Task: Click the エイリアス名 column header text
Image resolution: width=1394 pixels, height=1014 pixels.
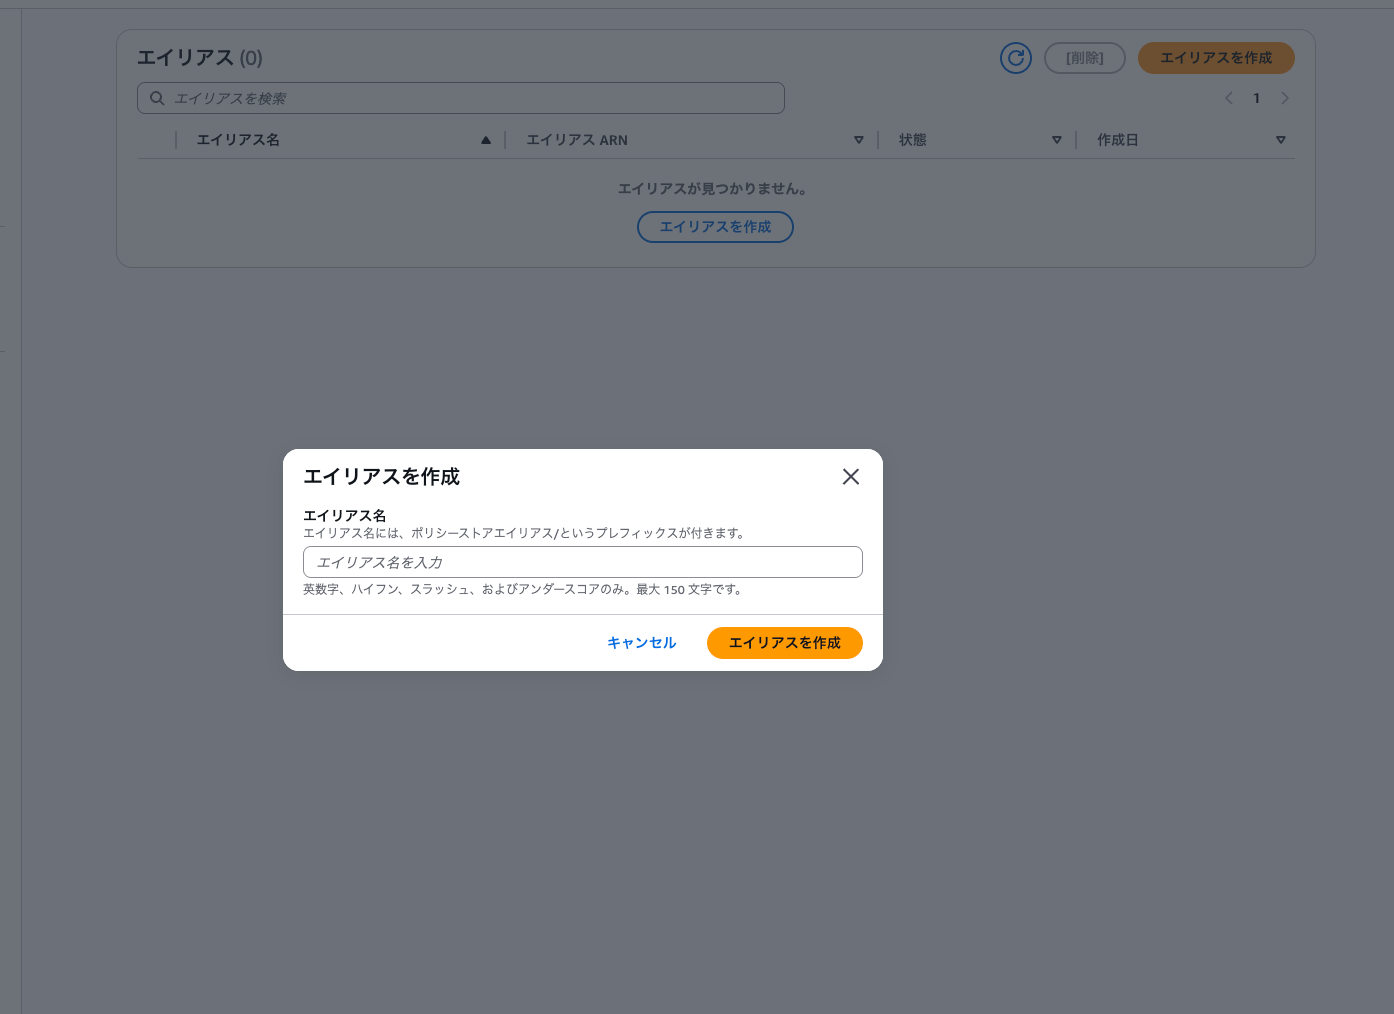Action: [x=238, y=140]
